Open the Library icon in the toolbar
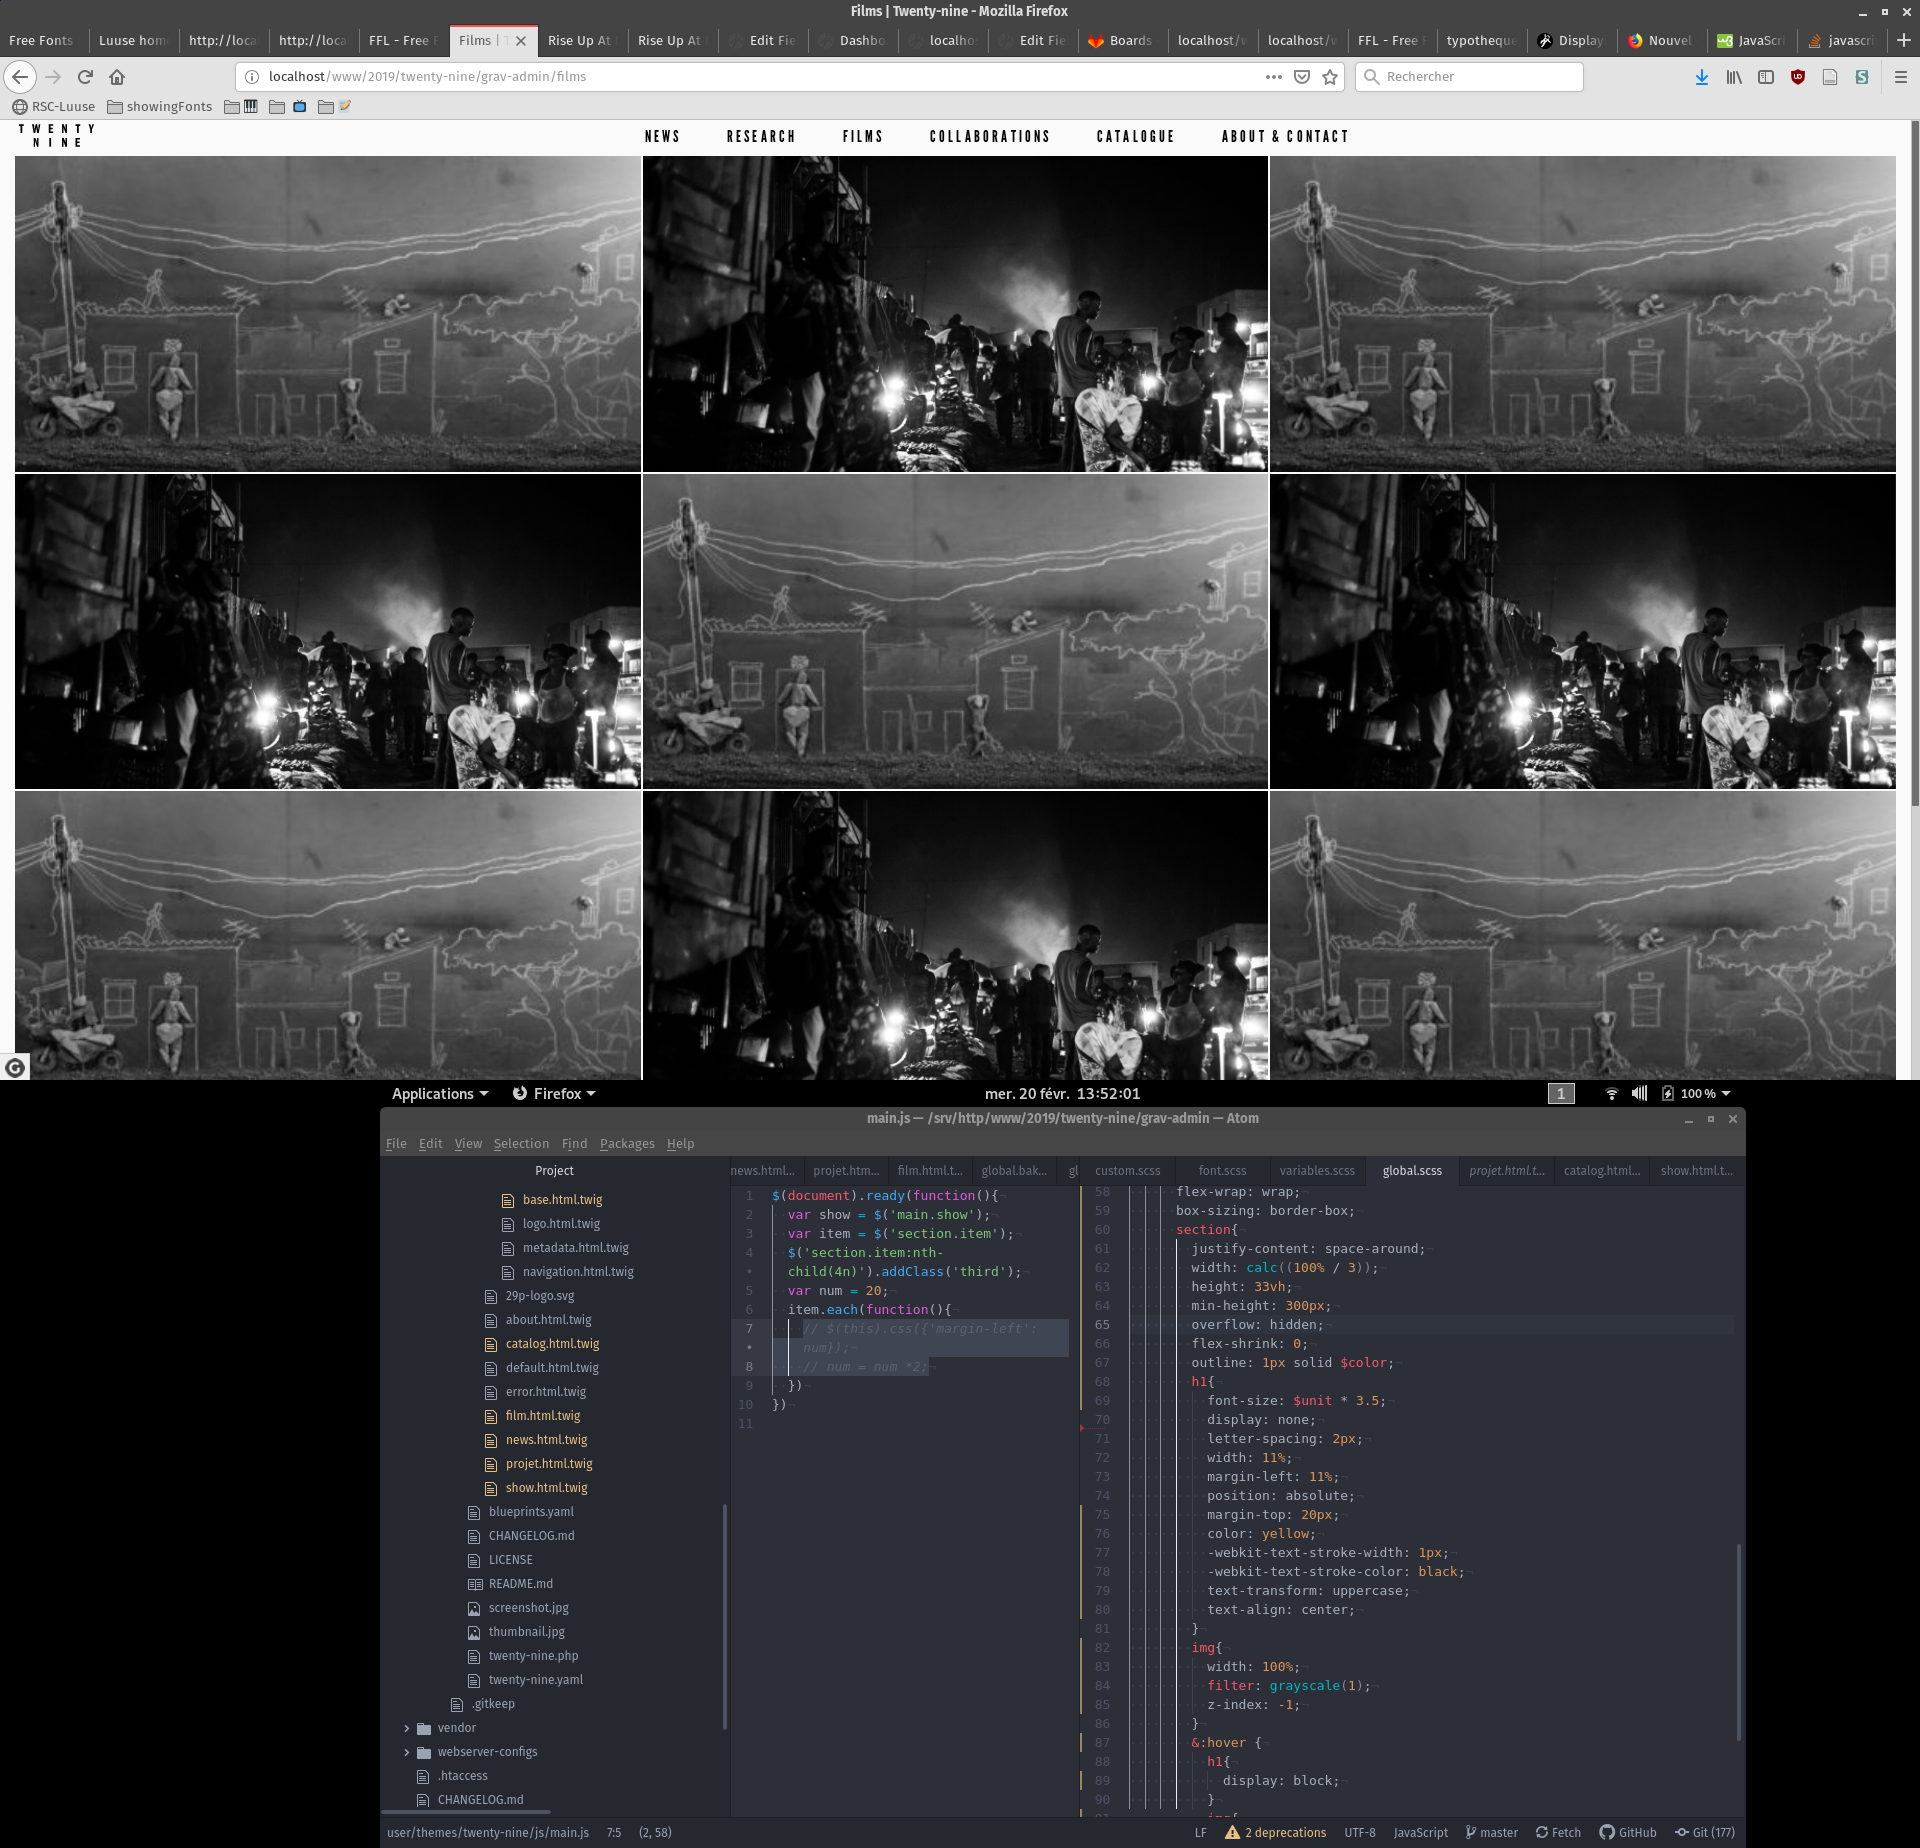 (x=1733, y=77)
